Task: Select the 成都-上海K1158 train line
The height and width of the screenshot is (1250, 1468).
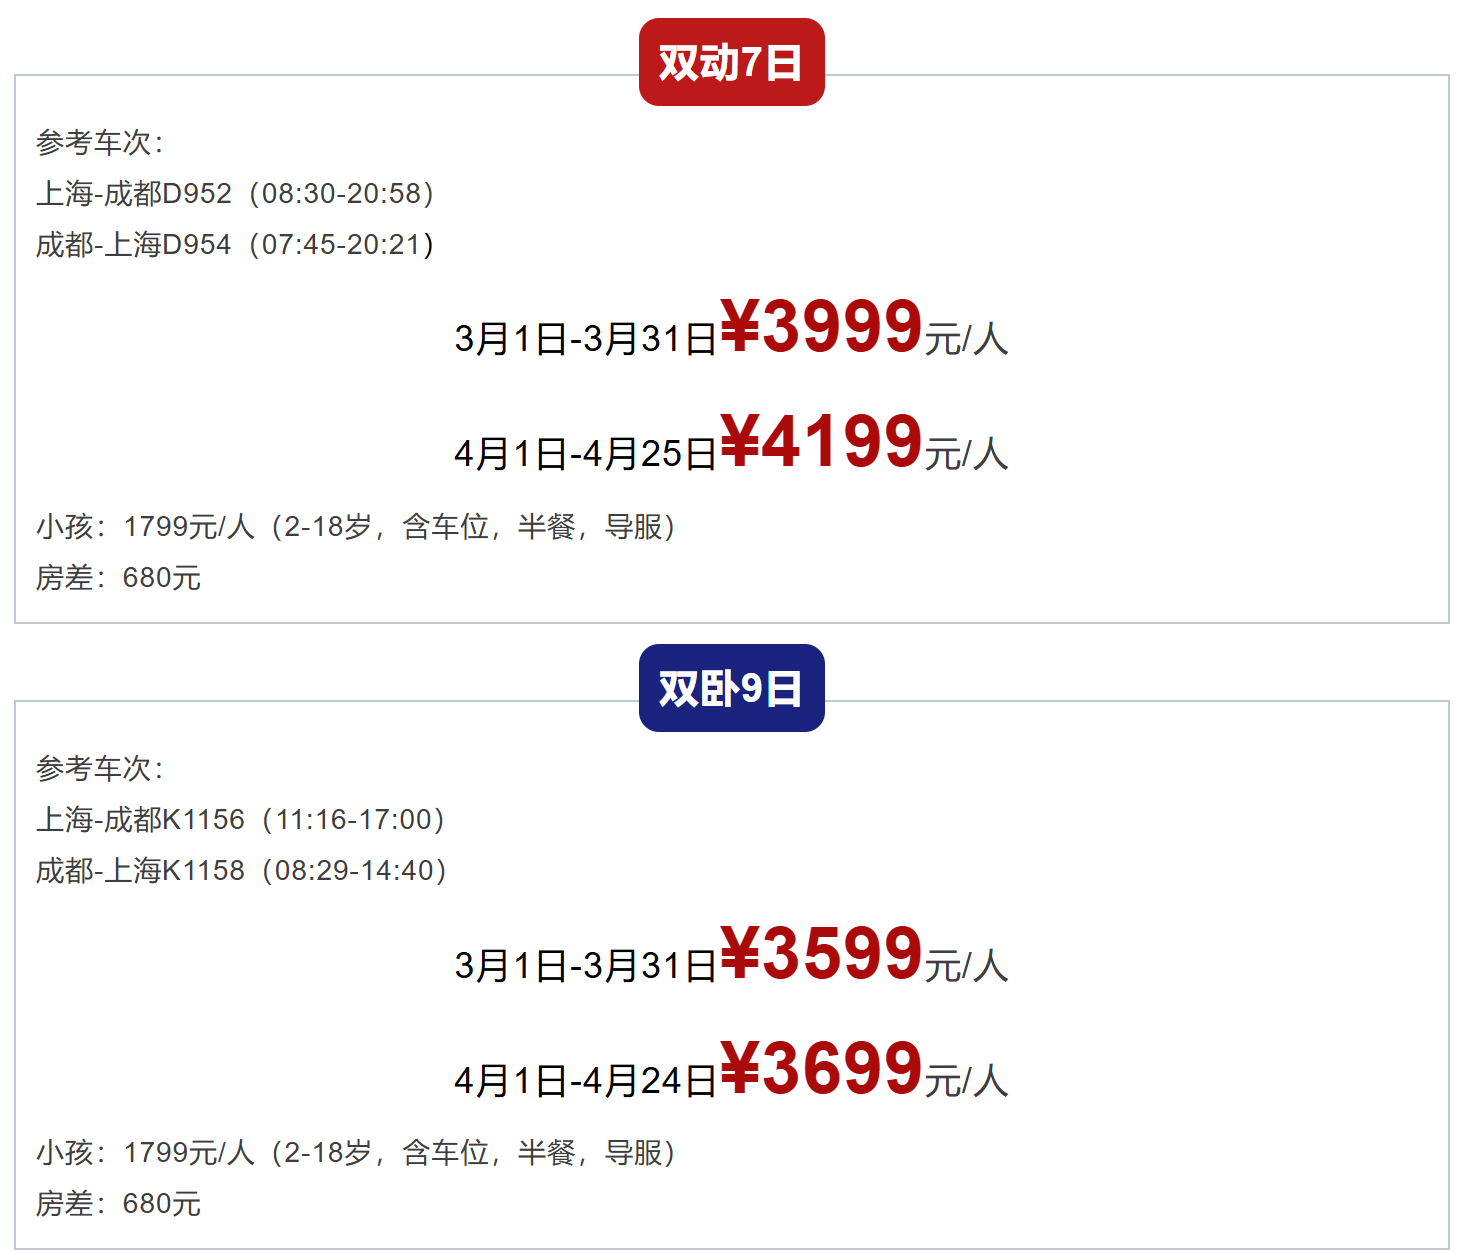Action: click(x=241, y=870)
